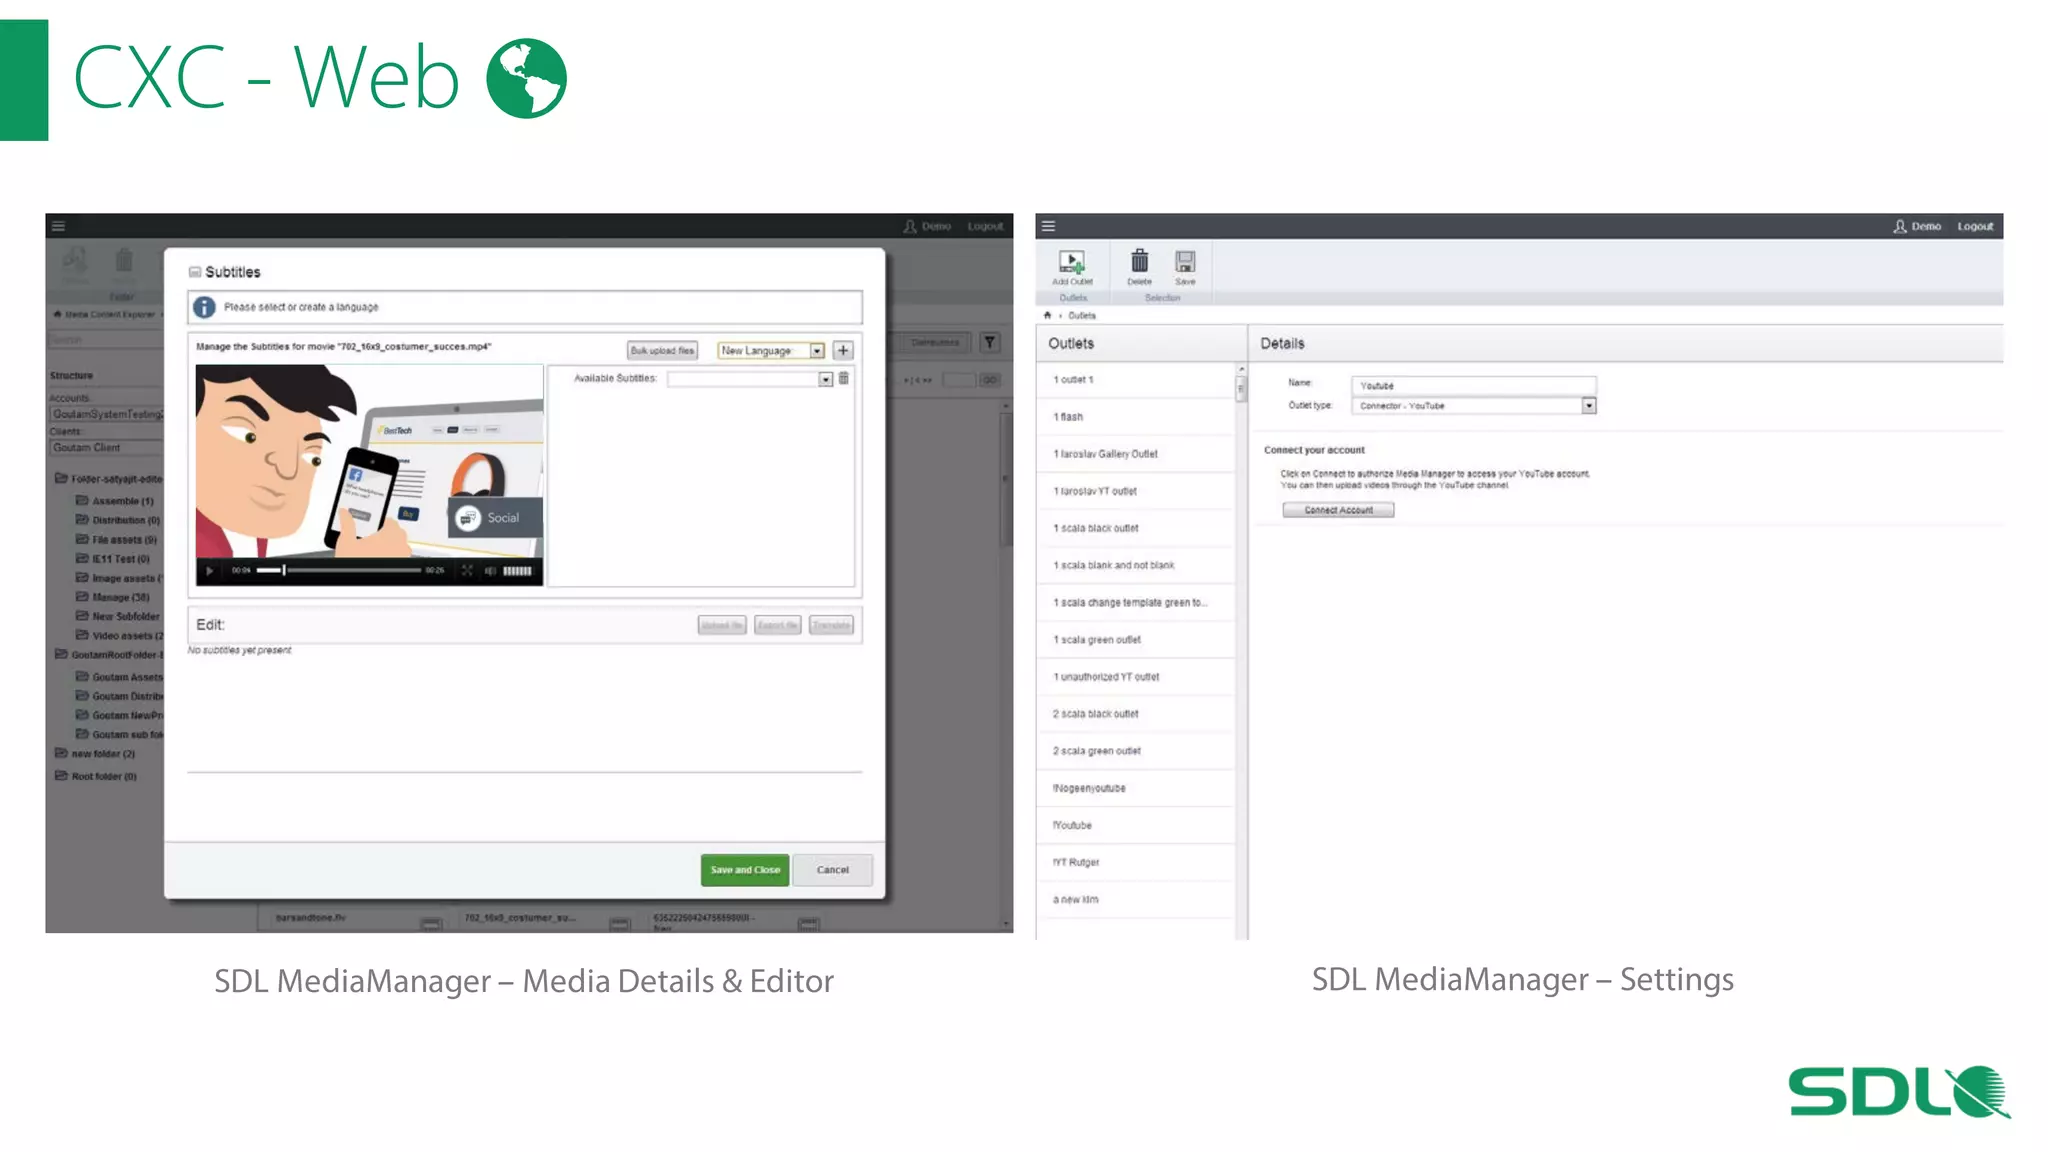Image resolution: width=2048 pixels, height=1152 pixels.
Task: Click the Assemble (1) folder icon
Action: coord(82,500)
